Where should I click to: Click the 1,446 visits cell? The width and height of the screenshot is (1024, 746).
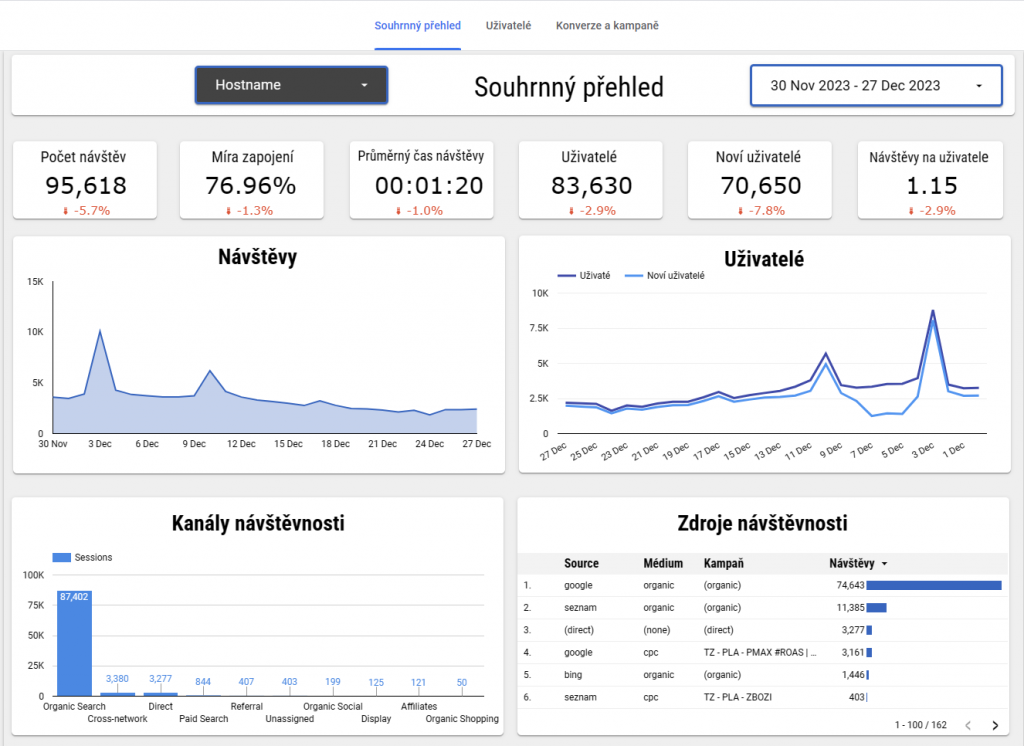853,675
